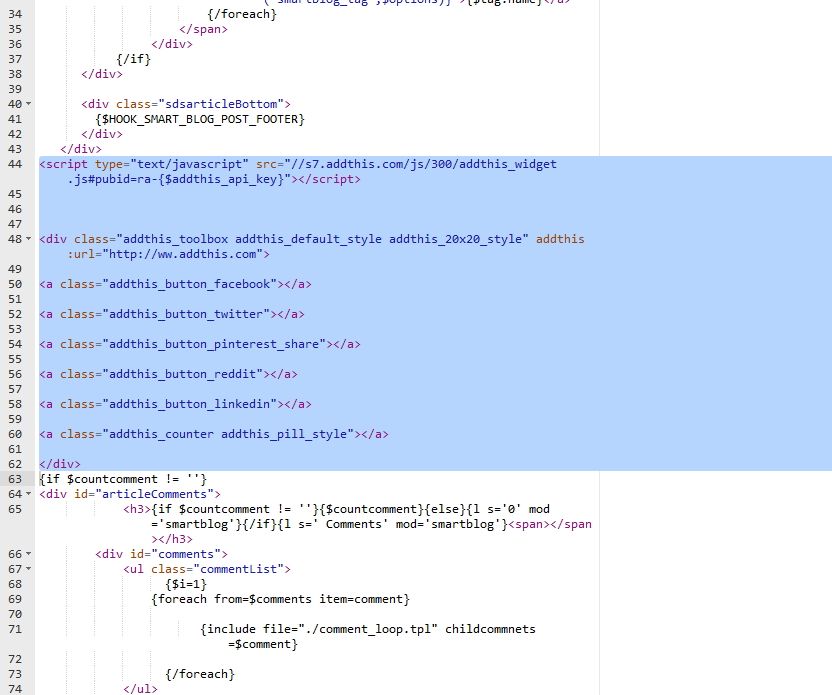Click the "addthis_counter addthis_pill_style" text
The image size is (832, 695).
coord(228,435)
